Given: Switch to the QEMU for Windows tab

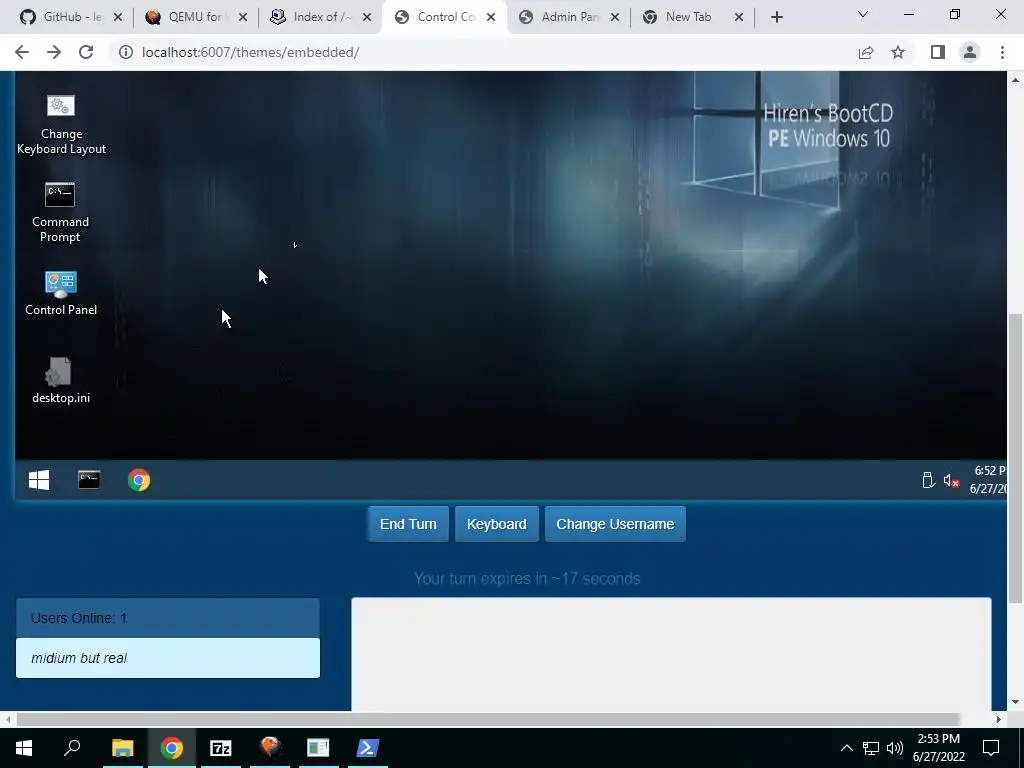Looking at the screenshot, I should 195,17.
